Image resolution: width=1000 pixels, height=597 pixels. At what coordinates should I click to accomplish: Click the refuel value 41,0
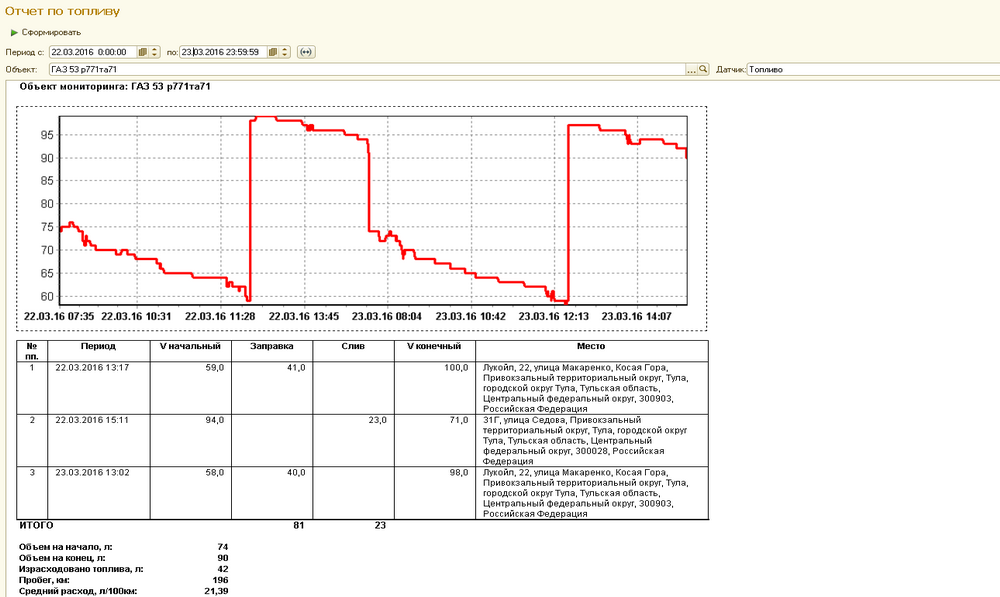296,368
